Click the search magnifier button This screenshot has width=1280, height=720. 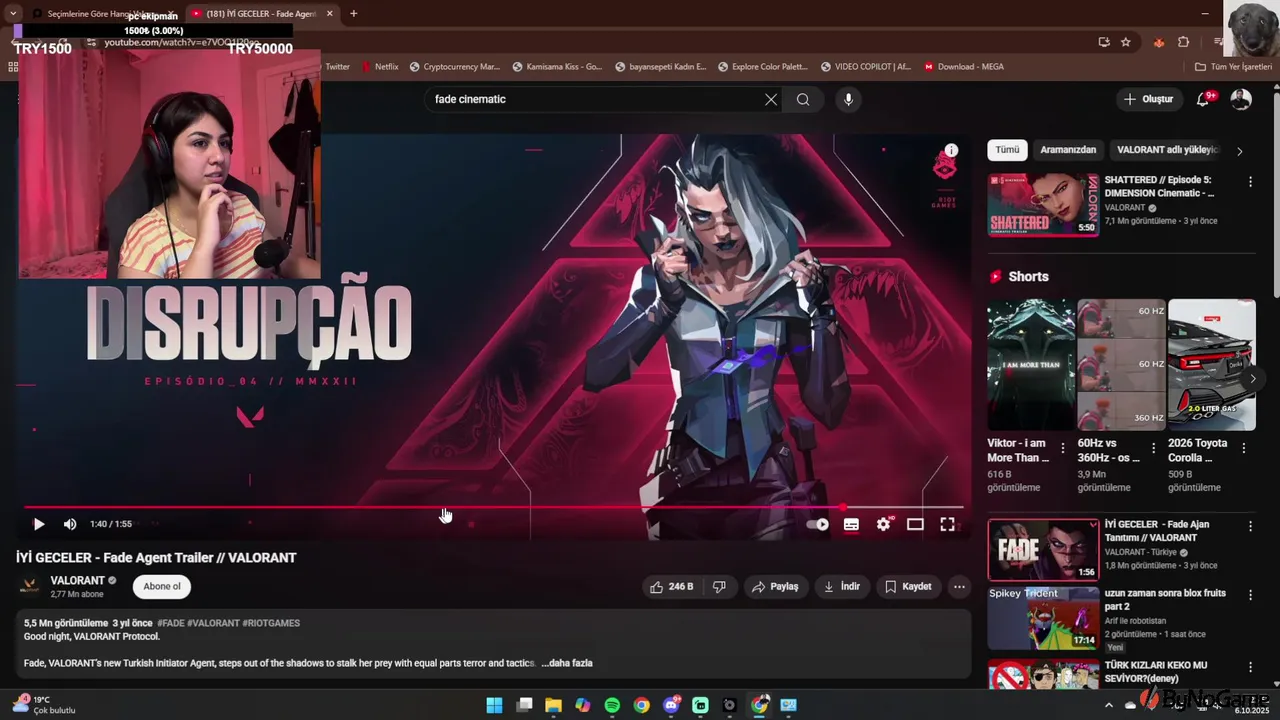pos(803,99)
